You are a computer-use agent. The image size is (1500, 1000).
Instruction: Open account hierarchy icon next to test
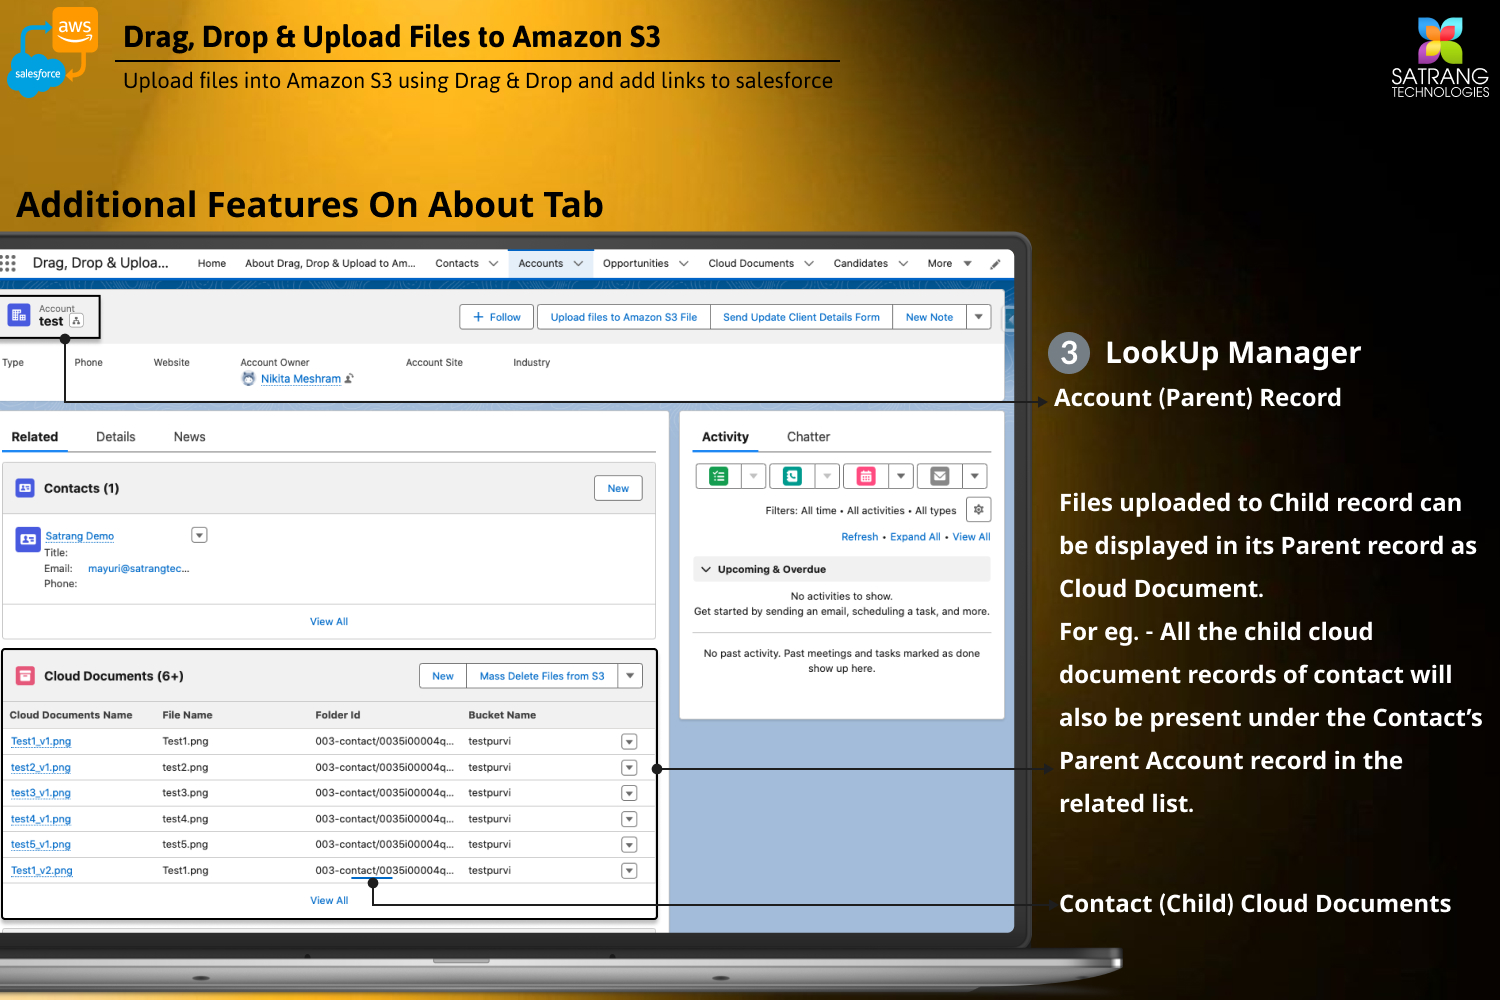point(76,321)
